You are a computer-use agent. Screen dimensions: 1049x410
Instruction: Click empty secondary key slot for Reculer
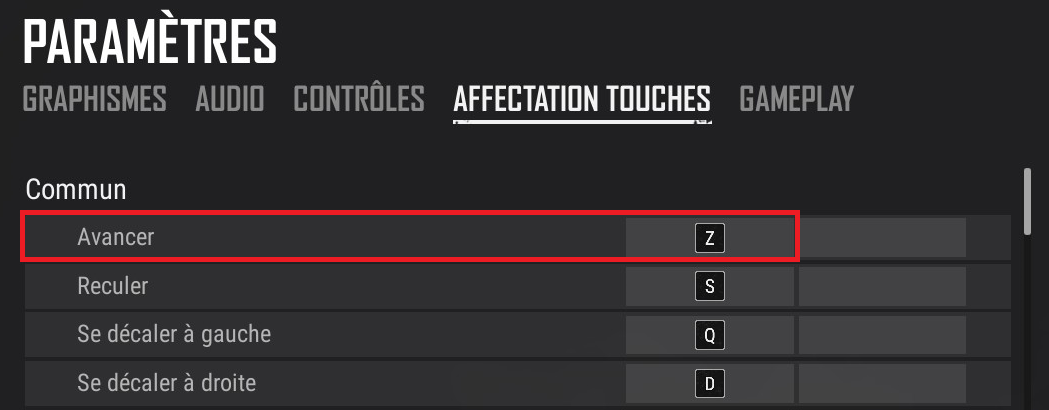(882, 287)
